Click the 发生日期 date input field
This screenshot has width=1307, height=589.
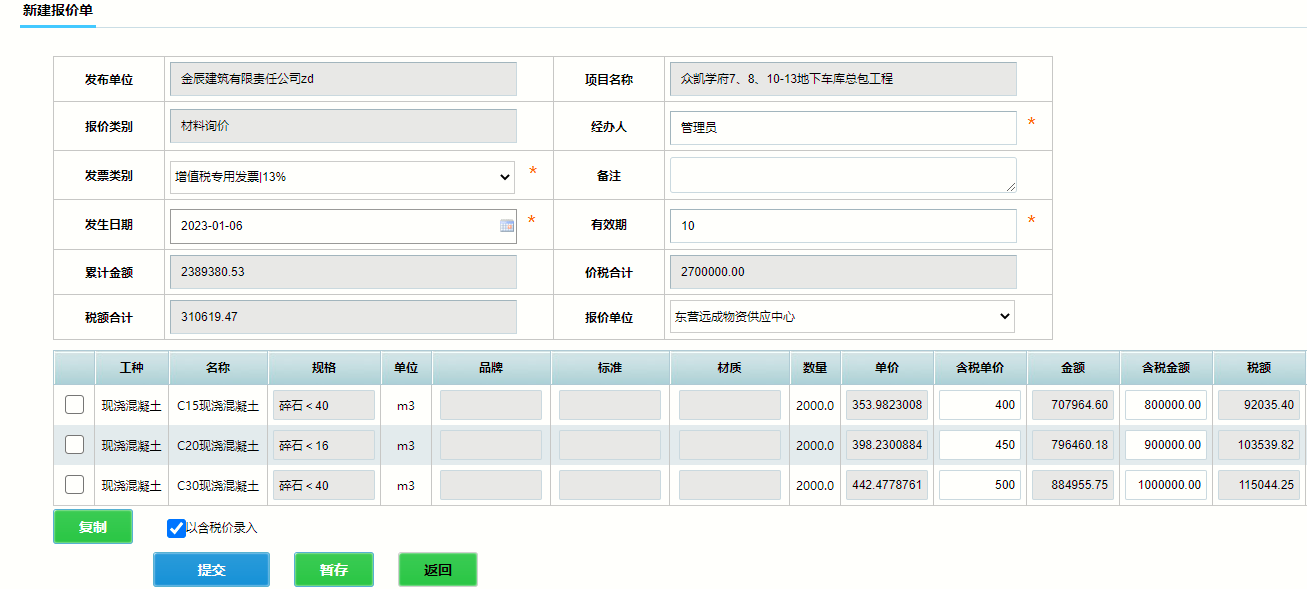(x=335, y=226)
